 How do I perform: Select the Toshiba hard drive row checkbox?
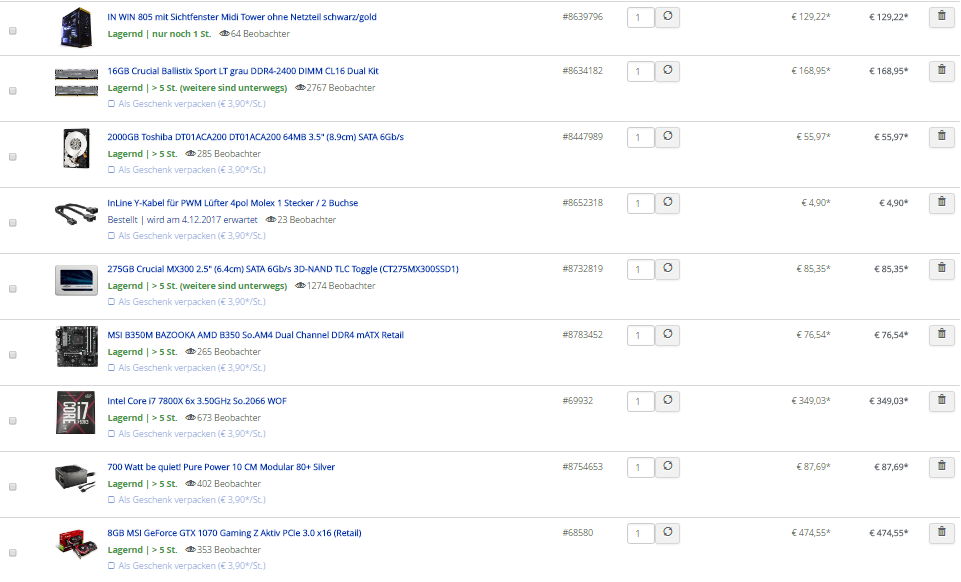(13, 157)
